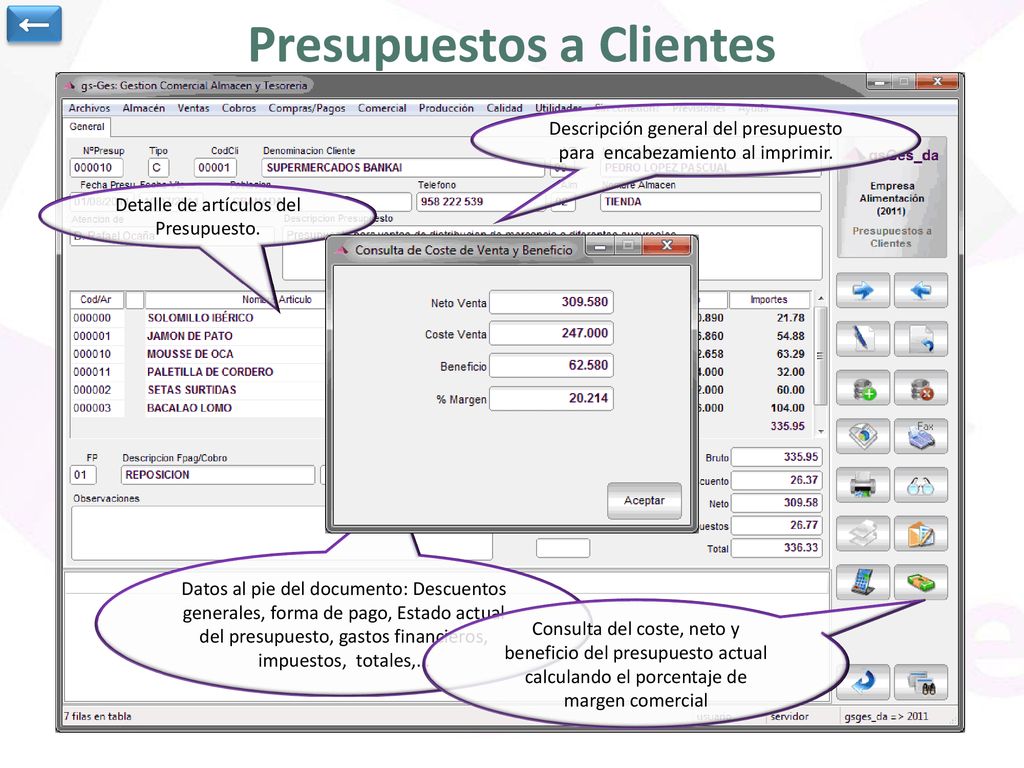Click the binoculars search windows icon
Screen dimensions: 1024x768
(920, 682)
